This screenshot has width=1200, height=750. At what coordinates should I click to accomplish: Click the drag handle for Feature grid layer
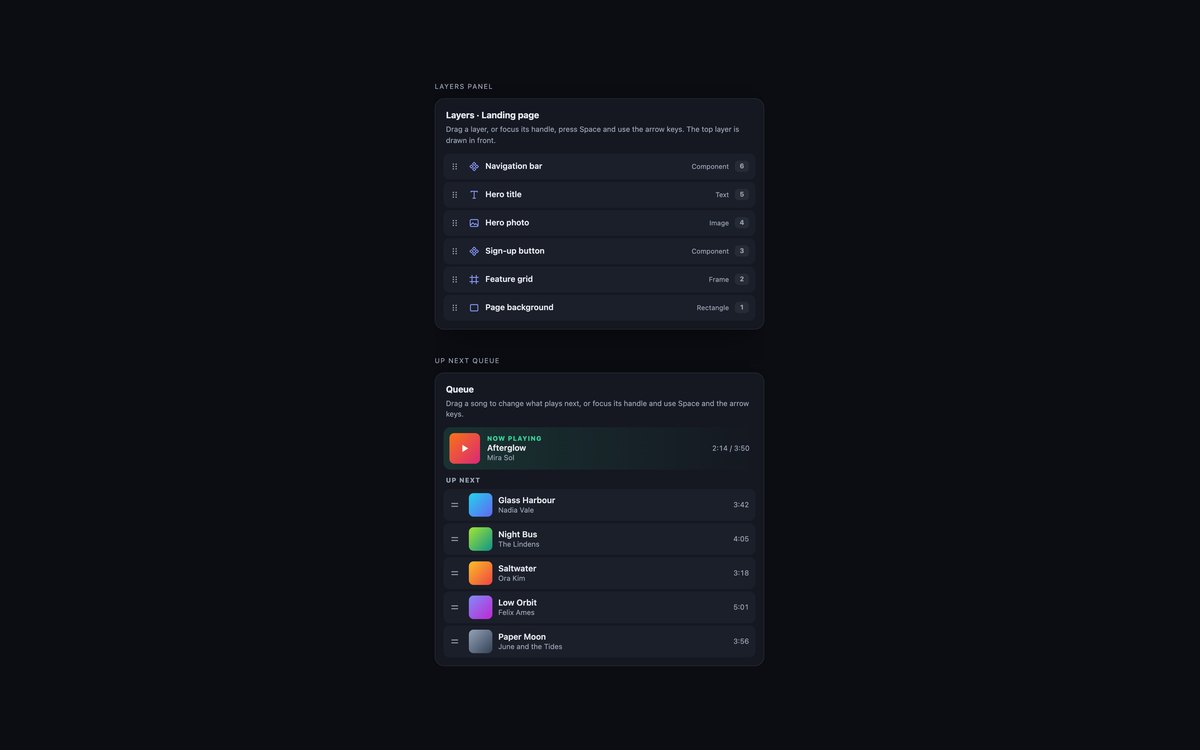click(455, 279)
